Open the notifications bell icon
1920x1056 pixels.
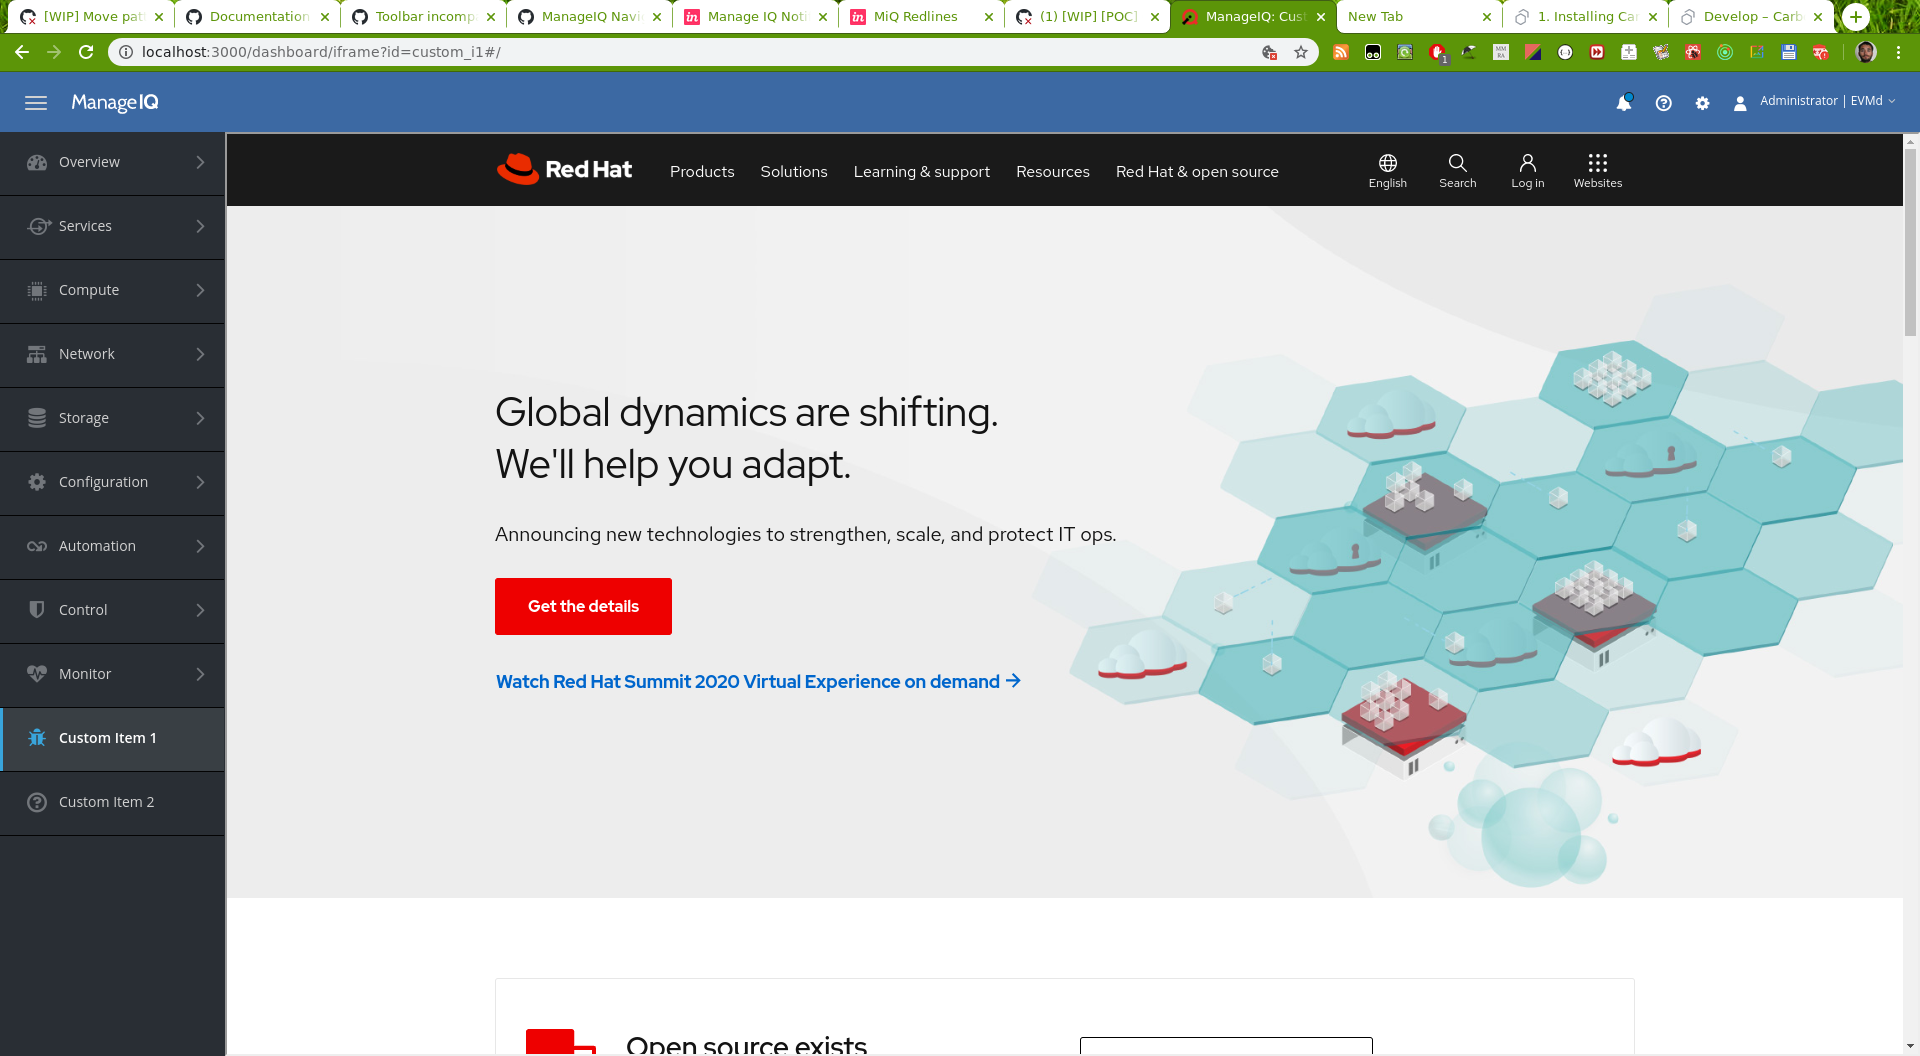tap(1624, 103)
